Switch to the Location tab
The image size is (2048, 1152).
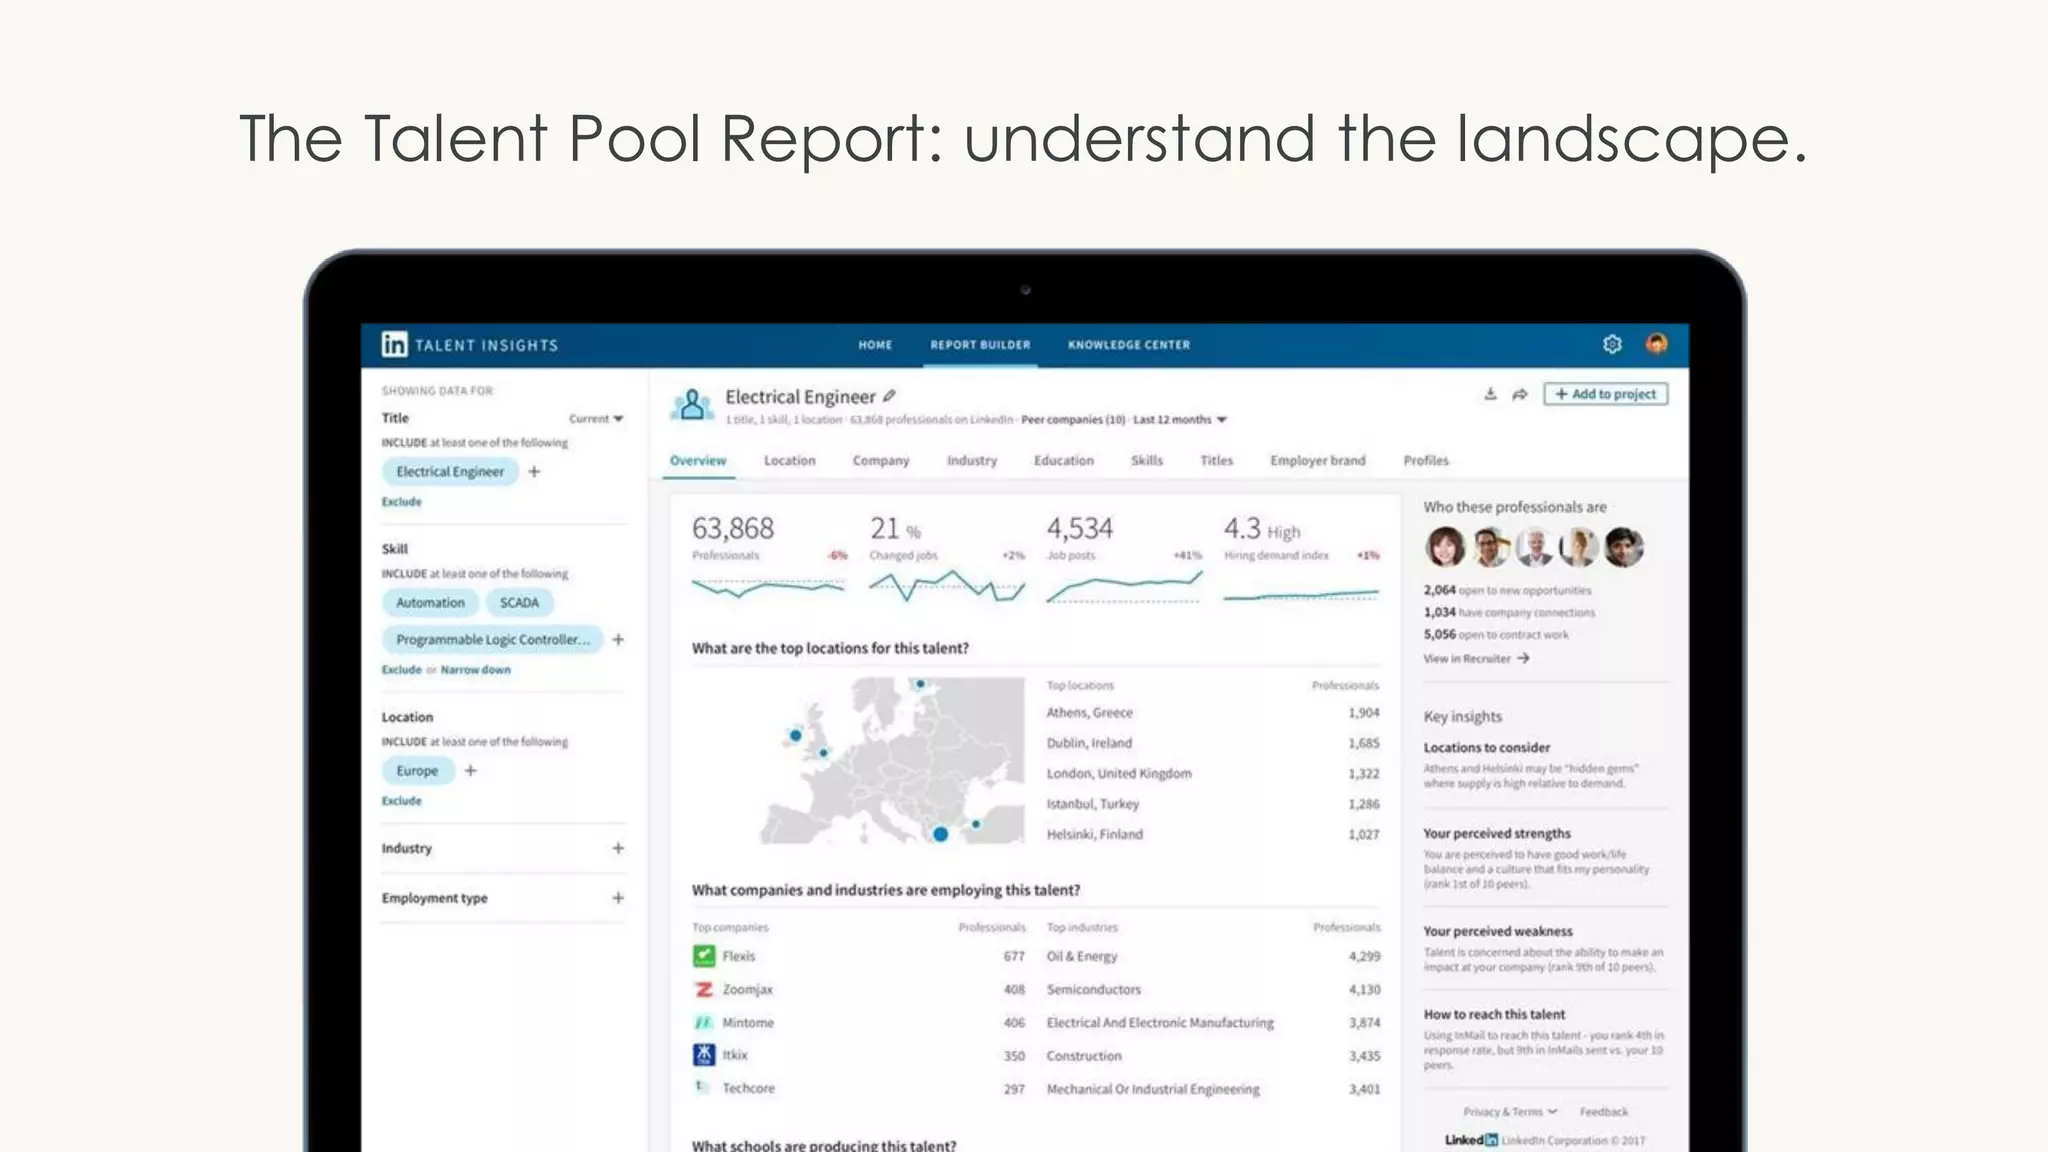(790, 461)
